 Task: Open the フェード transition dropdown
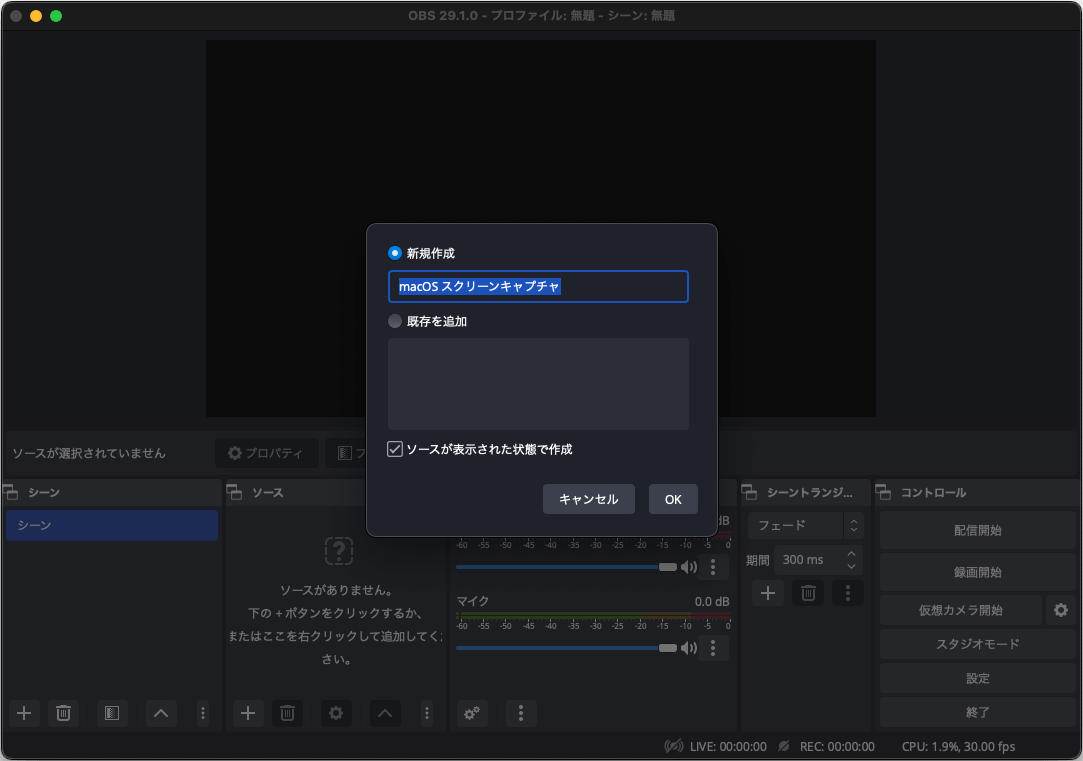(805, 526)
